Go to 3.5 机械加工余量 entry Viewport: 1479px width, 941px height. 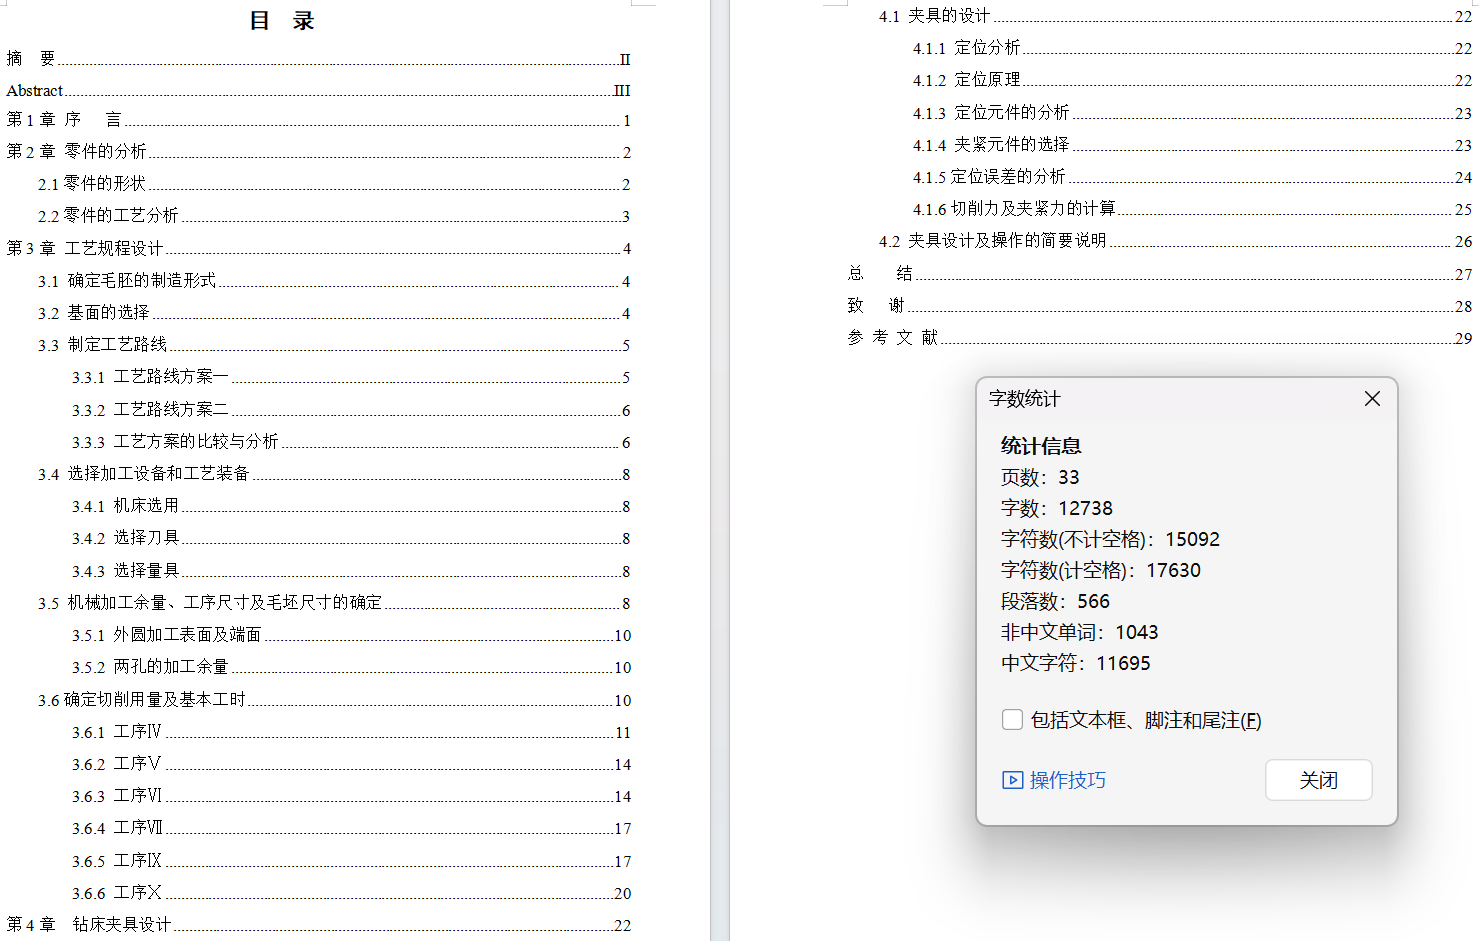(x=334, y=603)
